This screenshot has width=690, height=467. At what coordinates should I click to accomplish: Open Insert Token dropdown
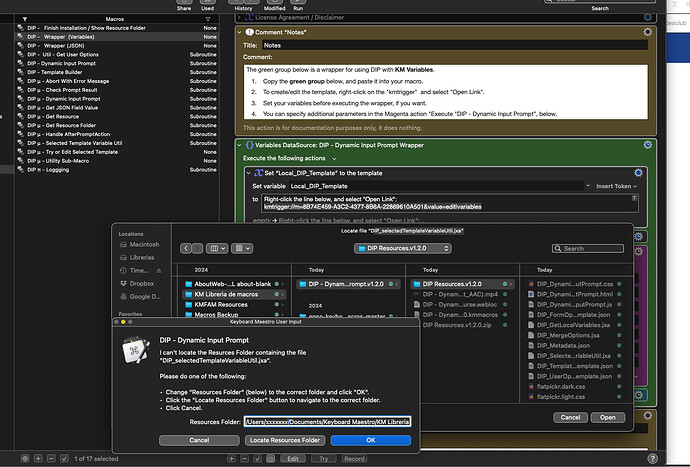pyautogui.click(x=617, y=186)
